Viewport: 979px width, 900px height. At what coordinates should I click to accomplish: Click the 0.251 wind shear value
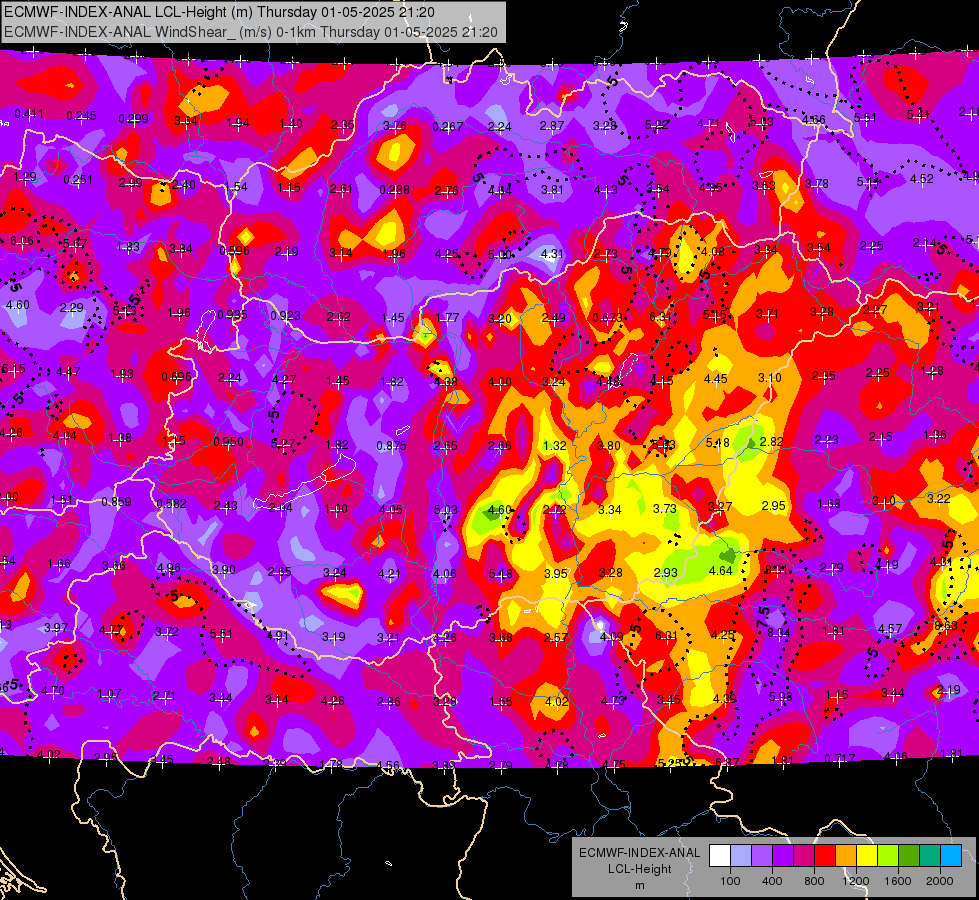tap(78, 180)
